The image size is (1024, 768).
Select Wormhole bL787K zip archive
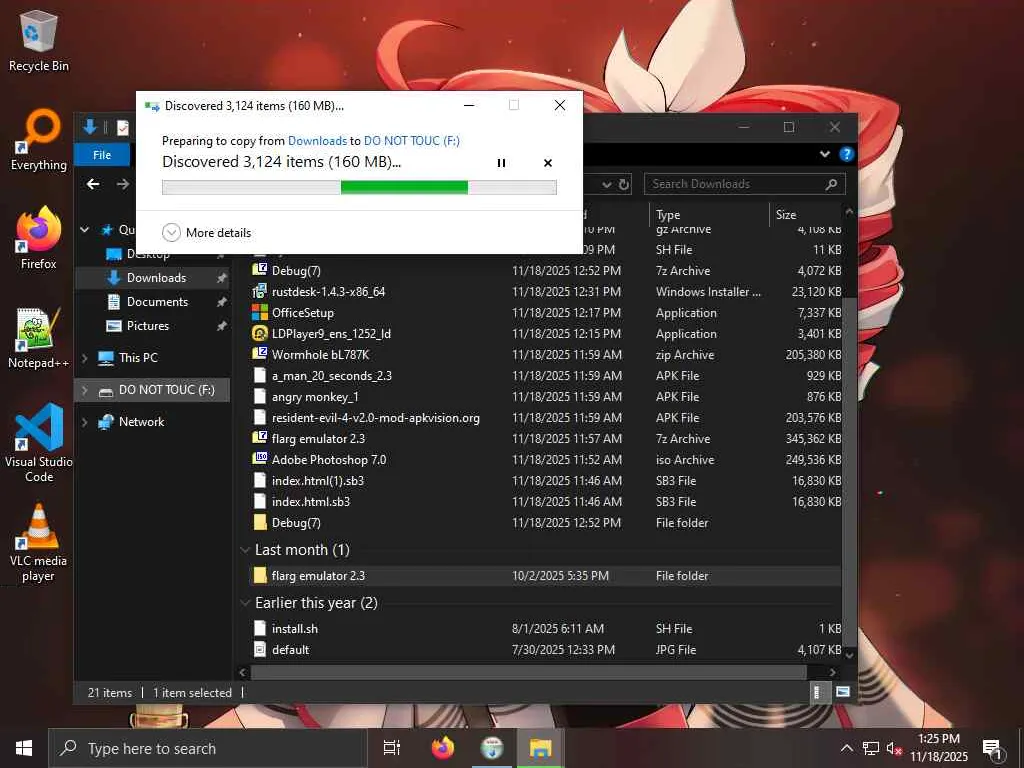(x=546, y=355)
